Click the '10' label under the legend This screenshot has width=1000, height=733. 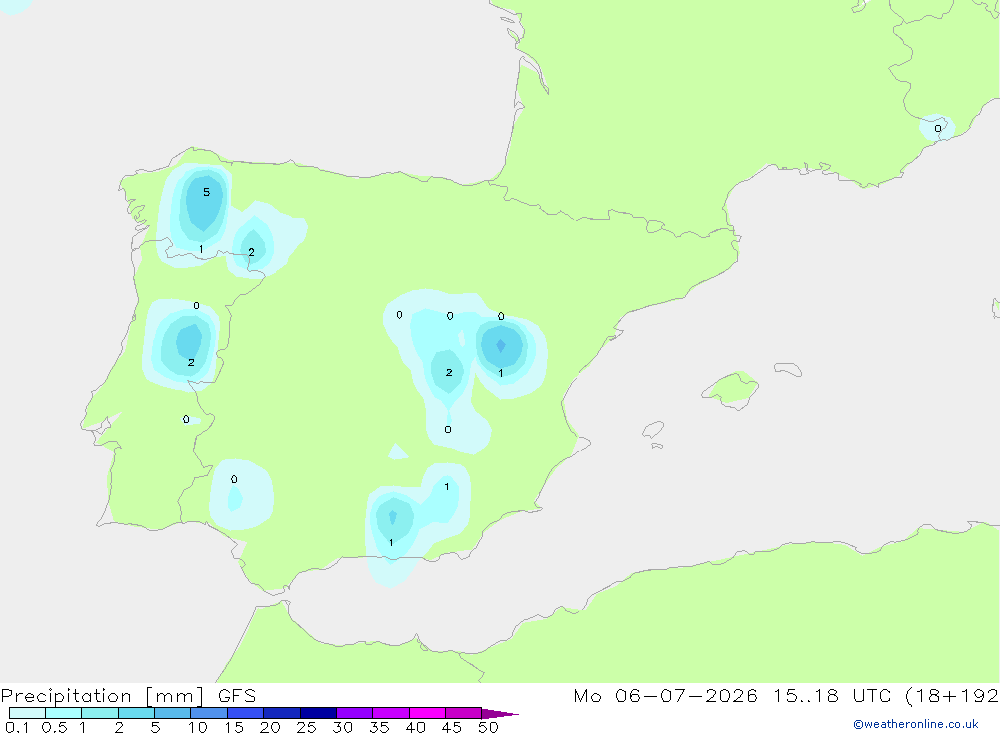(198, 727)
